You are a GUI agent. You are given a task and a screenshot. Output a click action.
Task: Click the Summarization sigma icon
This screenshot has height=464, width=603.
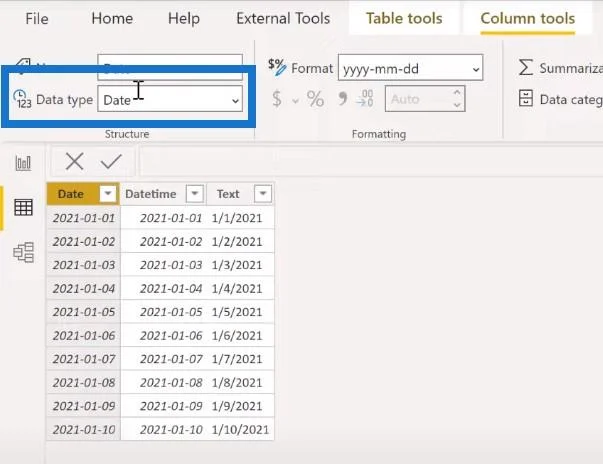tap(526, 67)
